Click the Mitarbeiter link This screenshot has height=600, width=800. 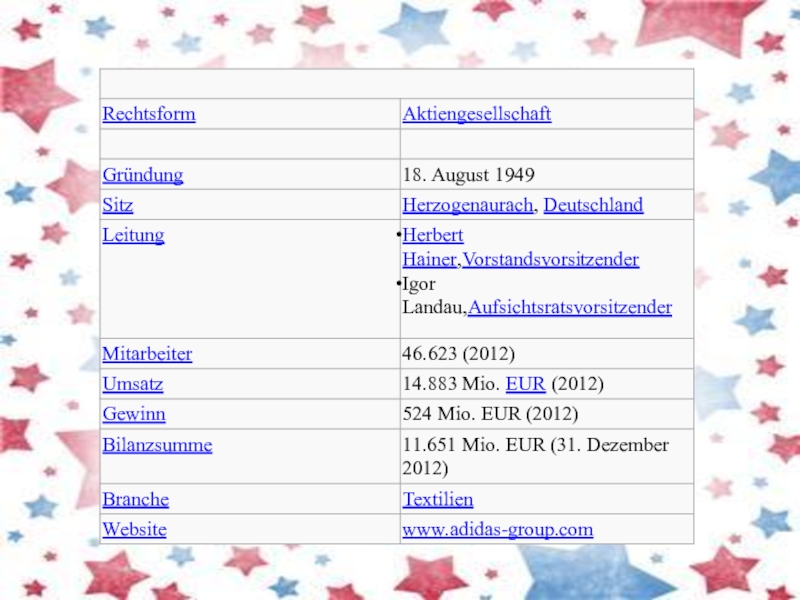coord(147,354)
